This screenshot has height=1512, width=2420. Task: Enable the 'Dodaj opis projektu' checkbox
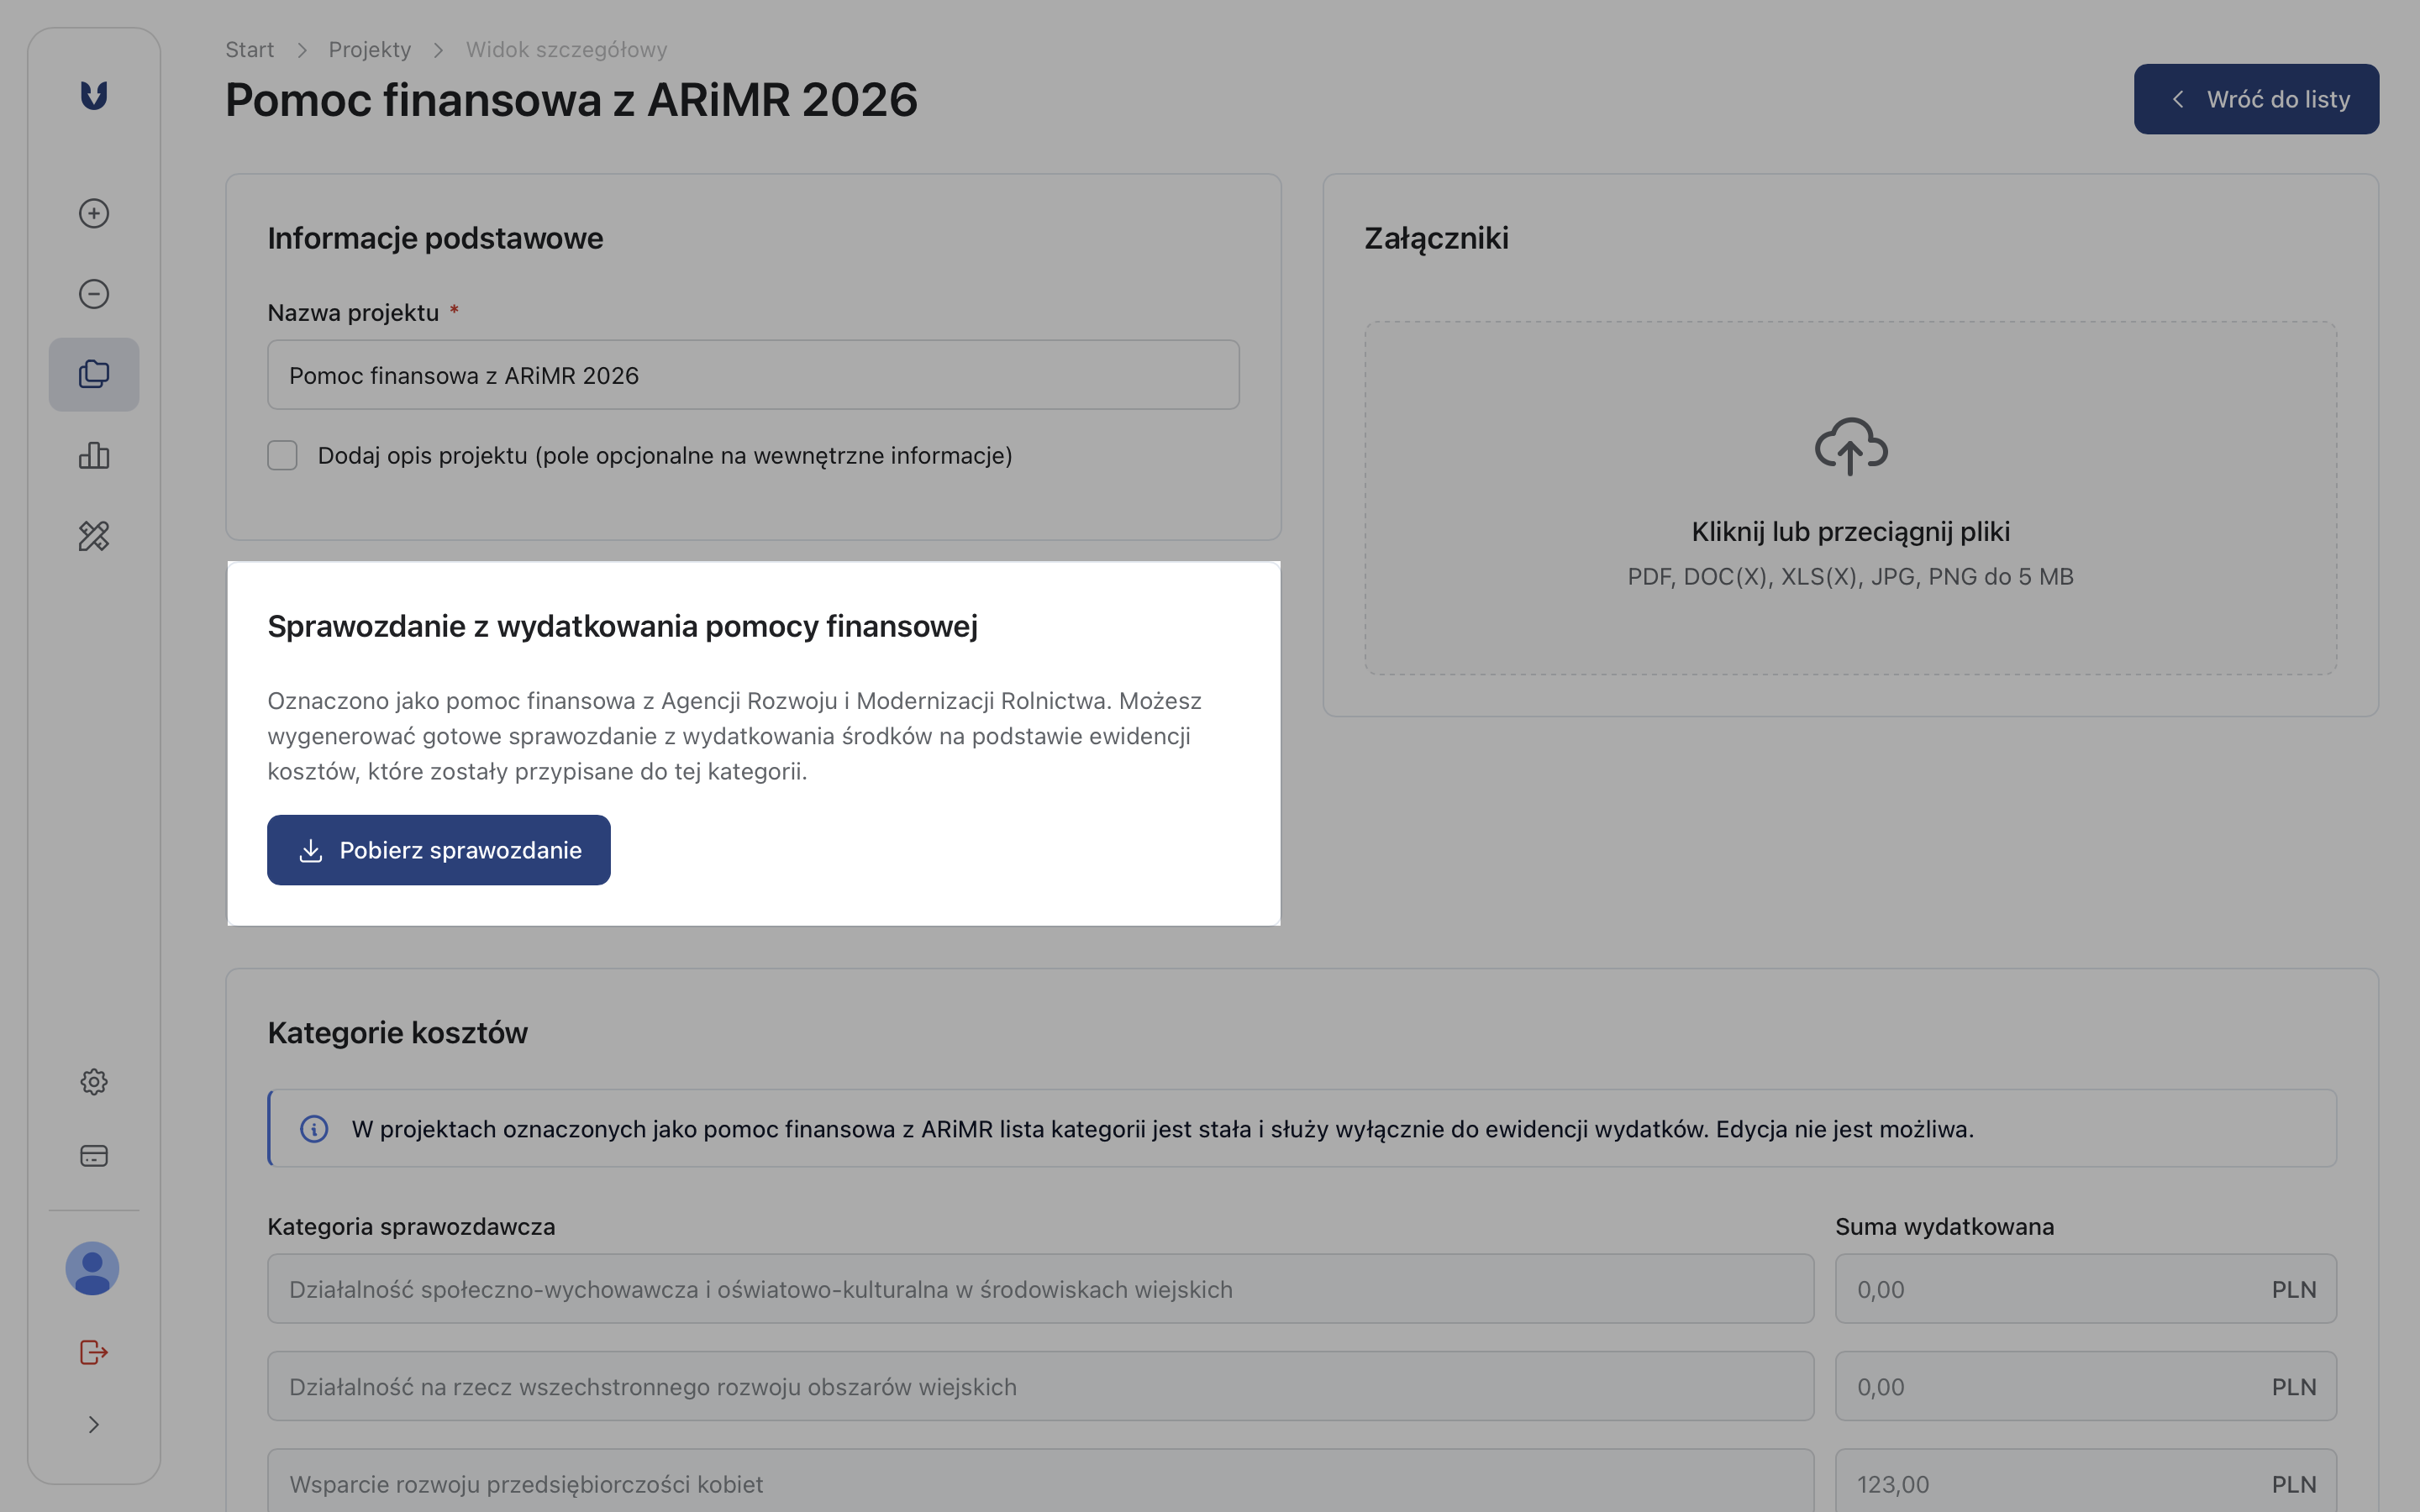[283, 456]
